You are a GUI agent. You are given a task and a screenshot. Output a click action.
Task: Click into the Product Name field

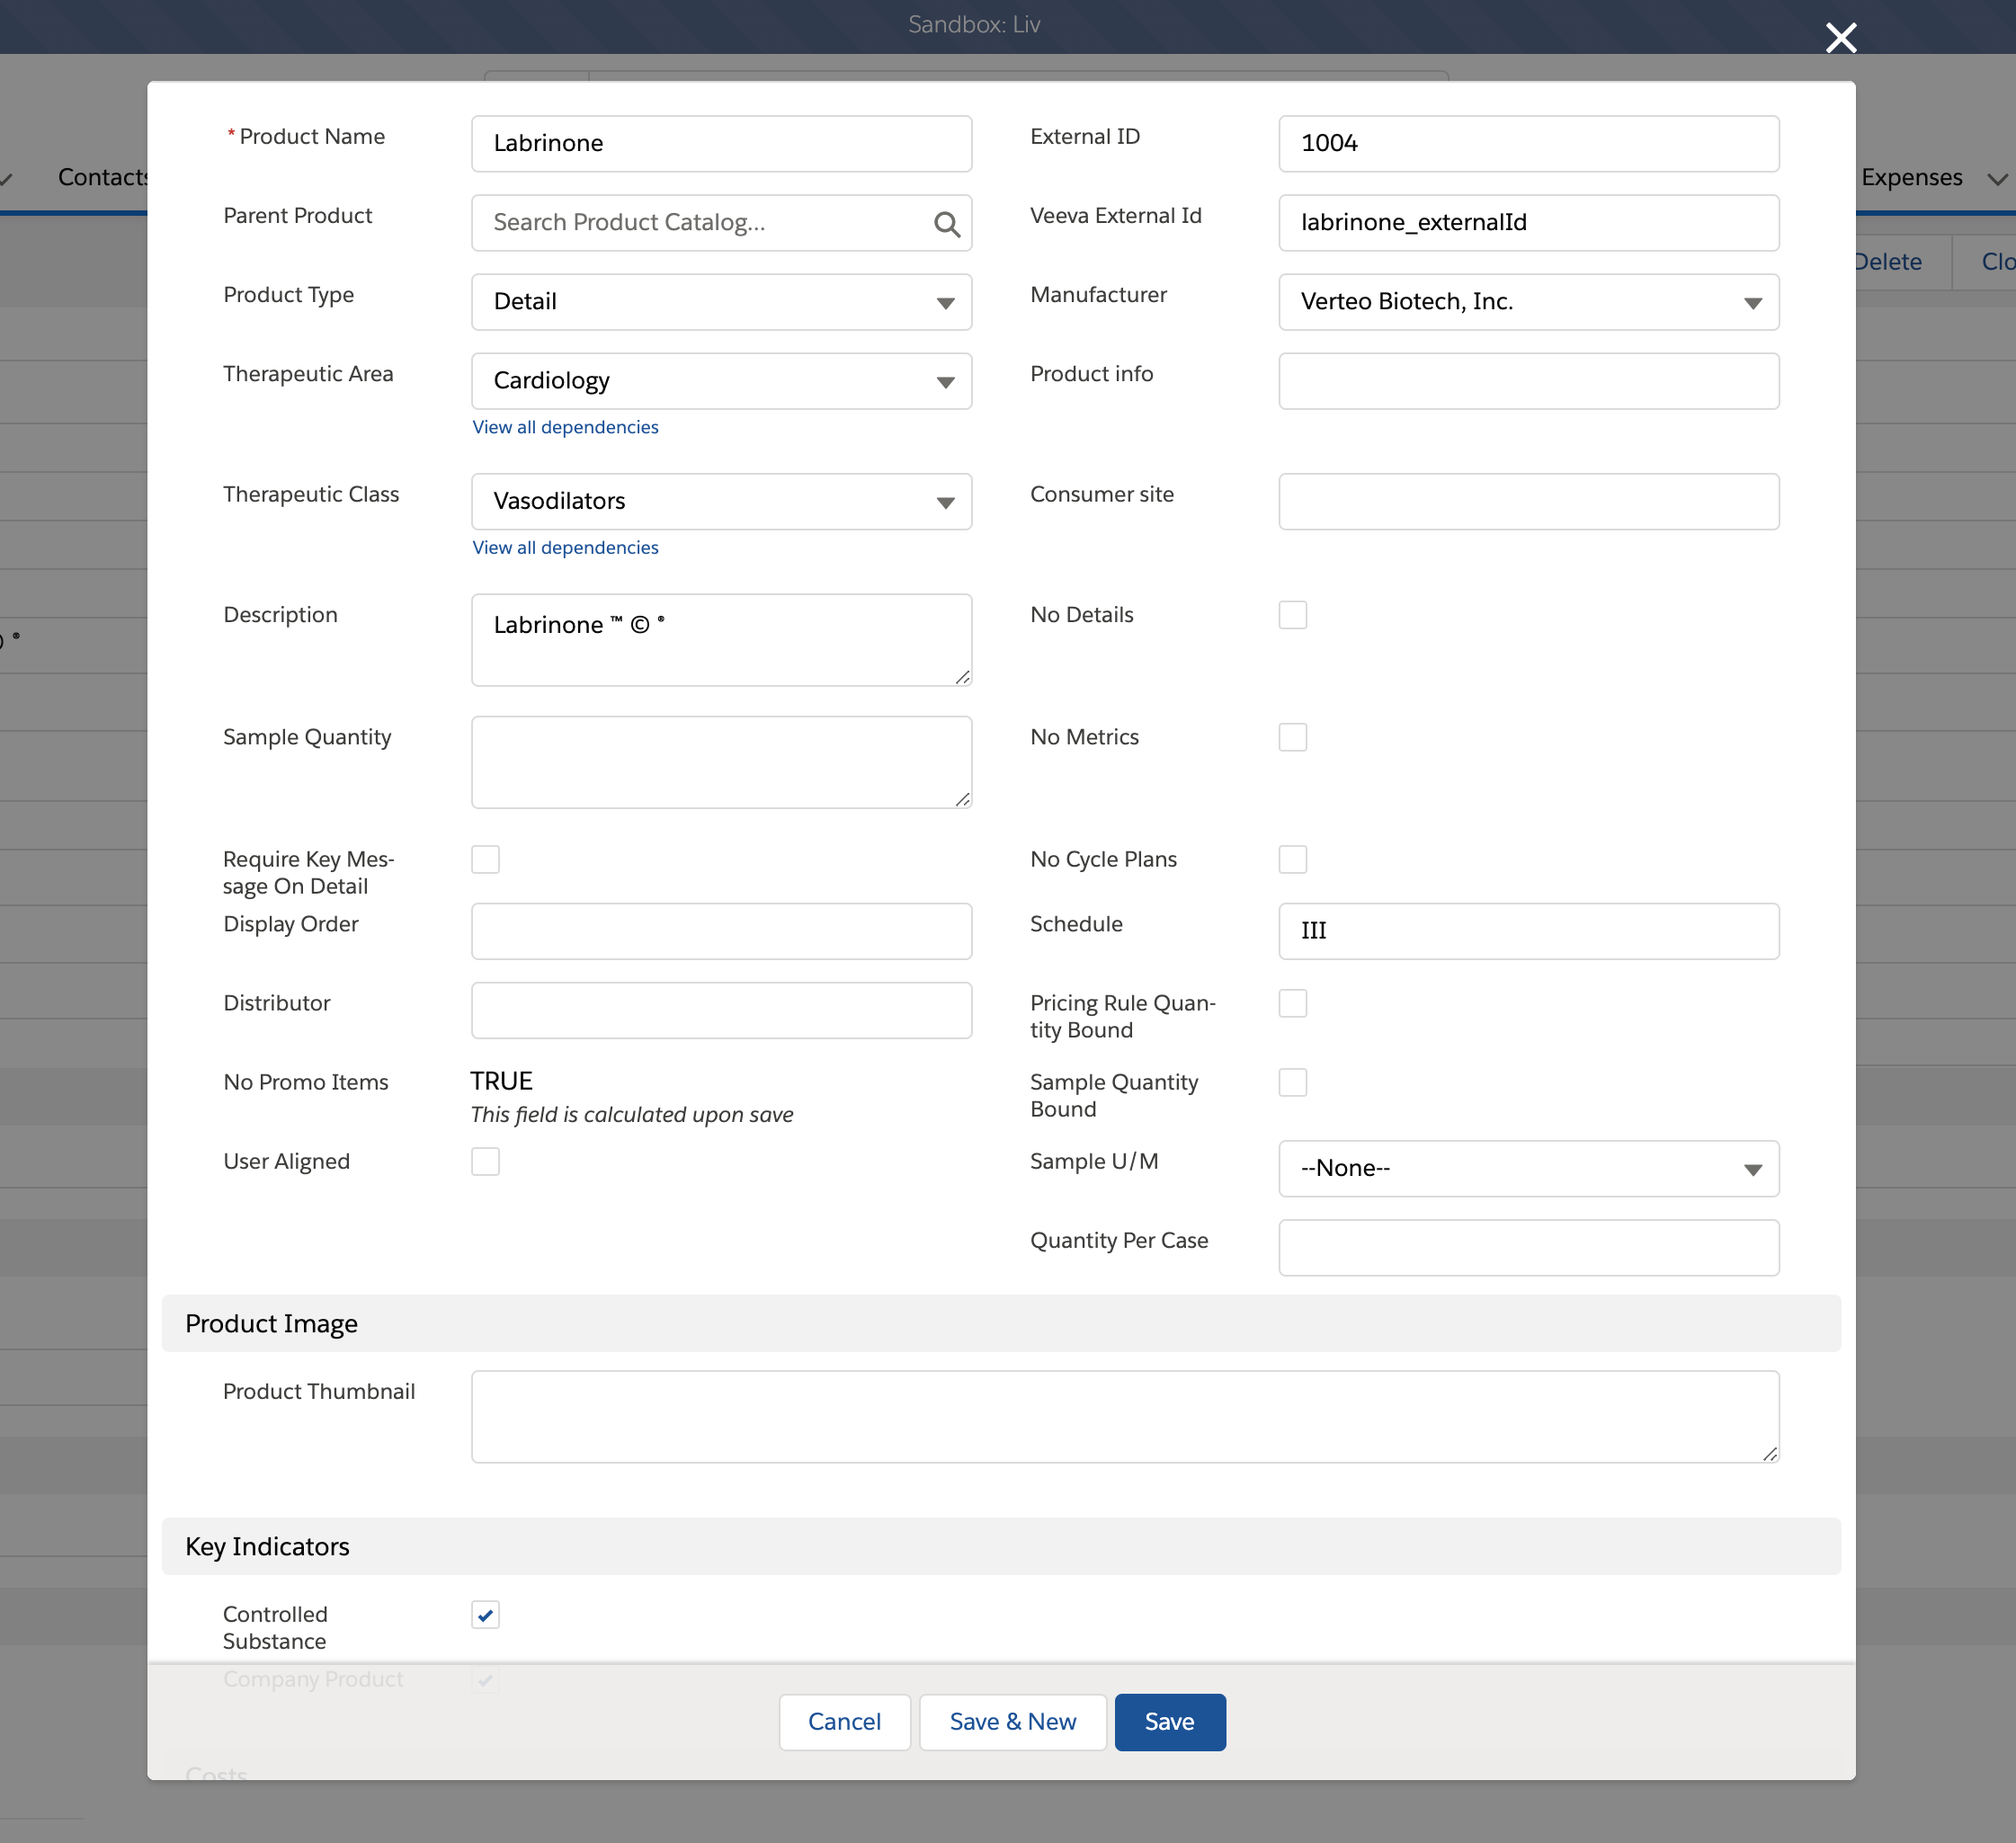(721, 143)
